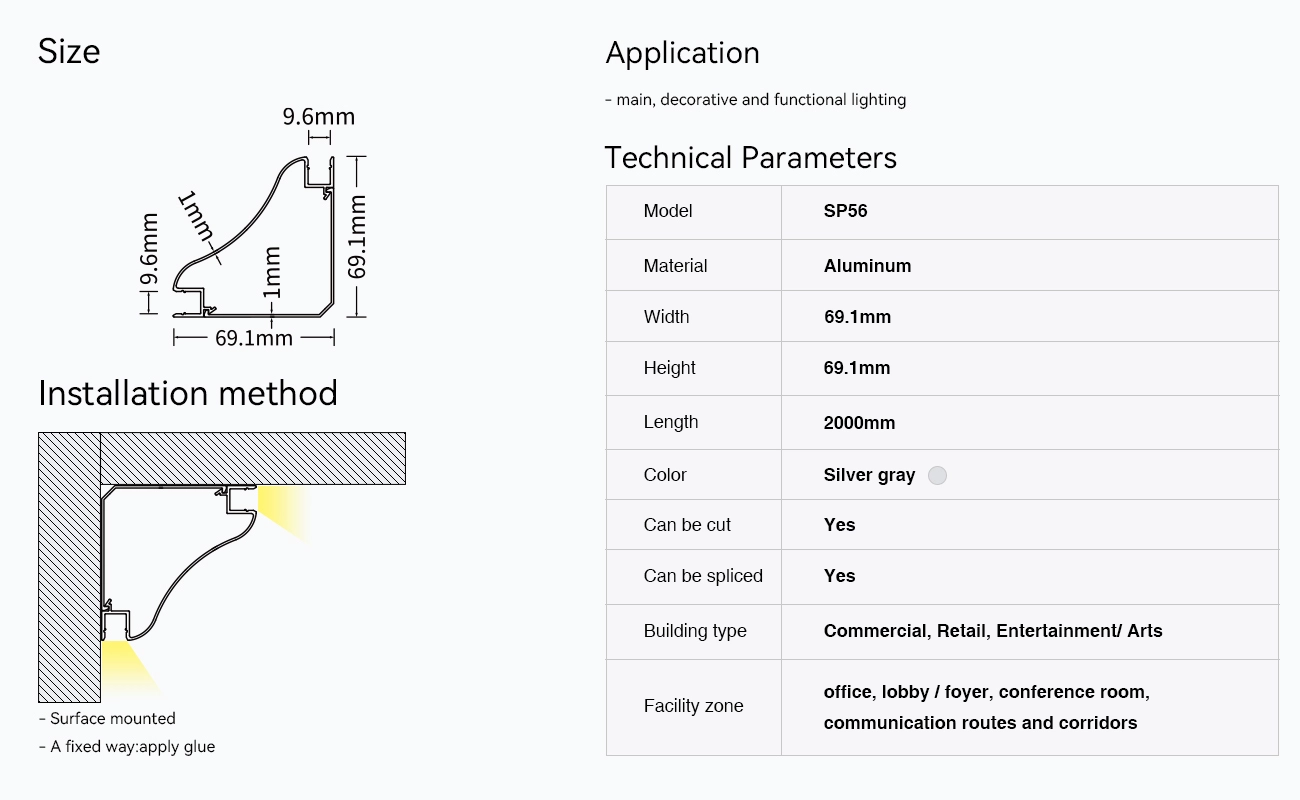Click the silver gray color swatch circle
The width and height of the screenshot is (1300, 800).
point(937,475)
